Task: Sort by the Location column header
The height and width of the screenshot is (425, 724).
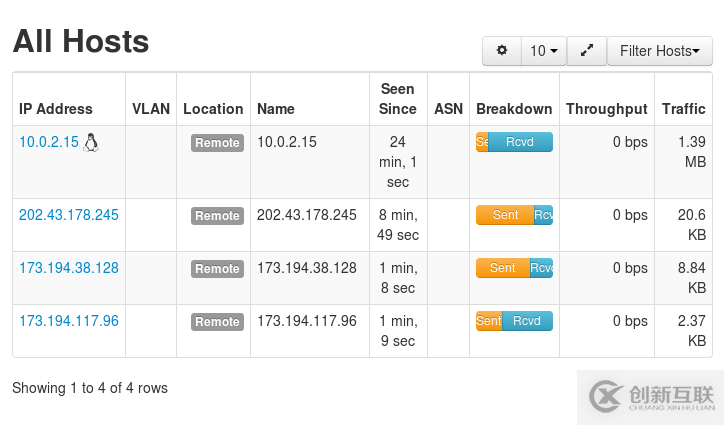Action: coord(213,109)
